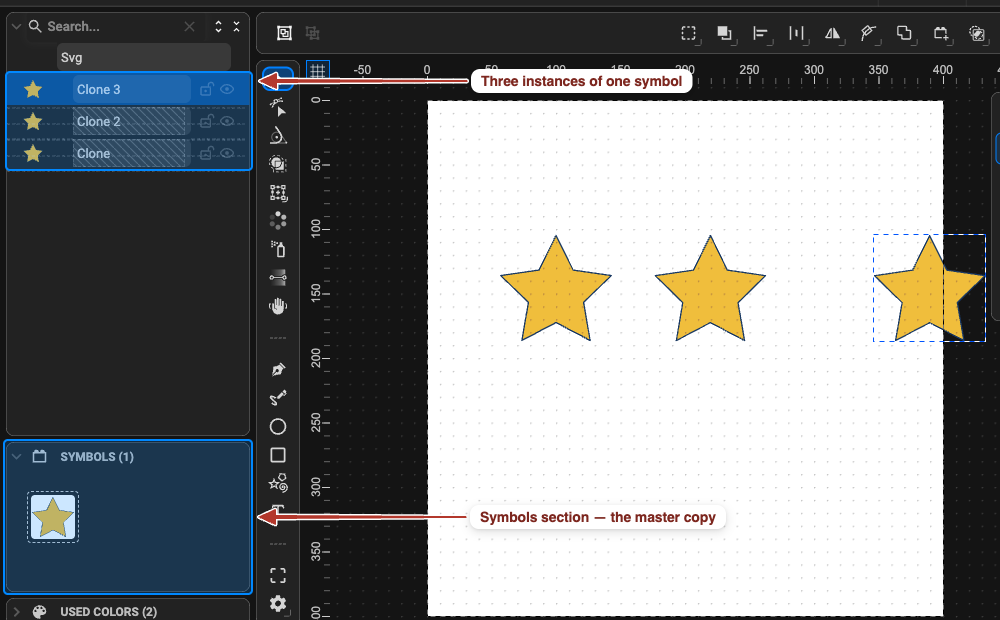Select the freehand pencil path tool
Screen dimensions: 1000x620
pos(277,398)
